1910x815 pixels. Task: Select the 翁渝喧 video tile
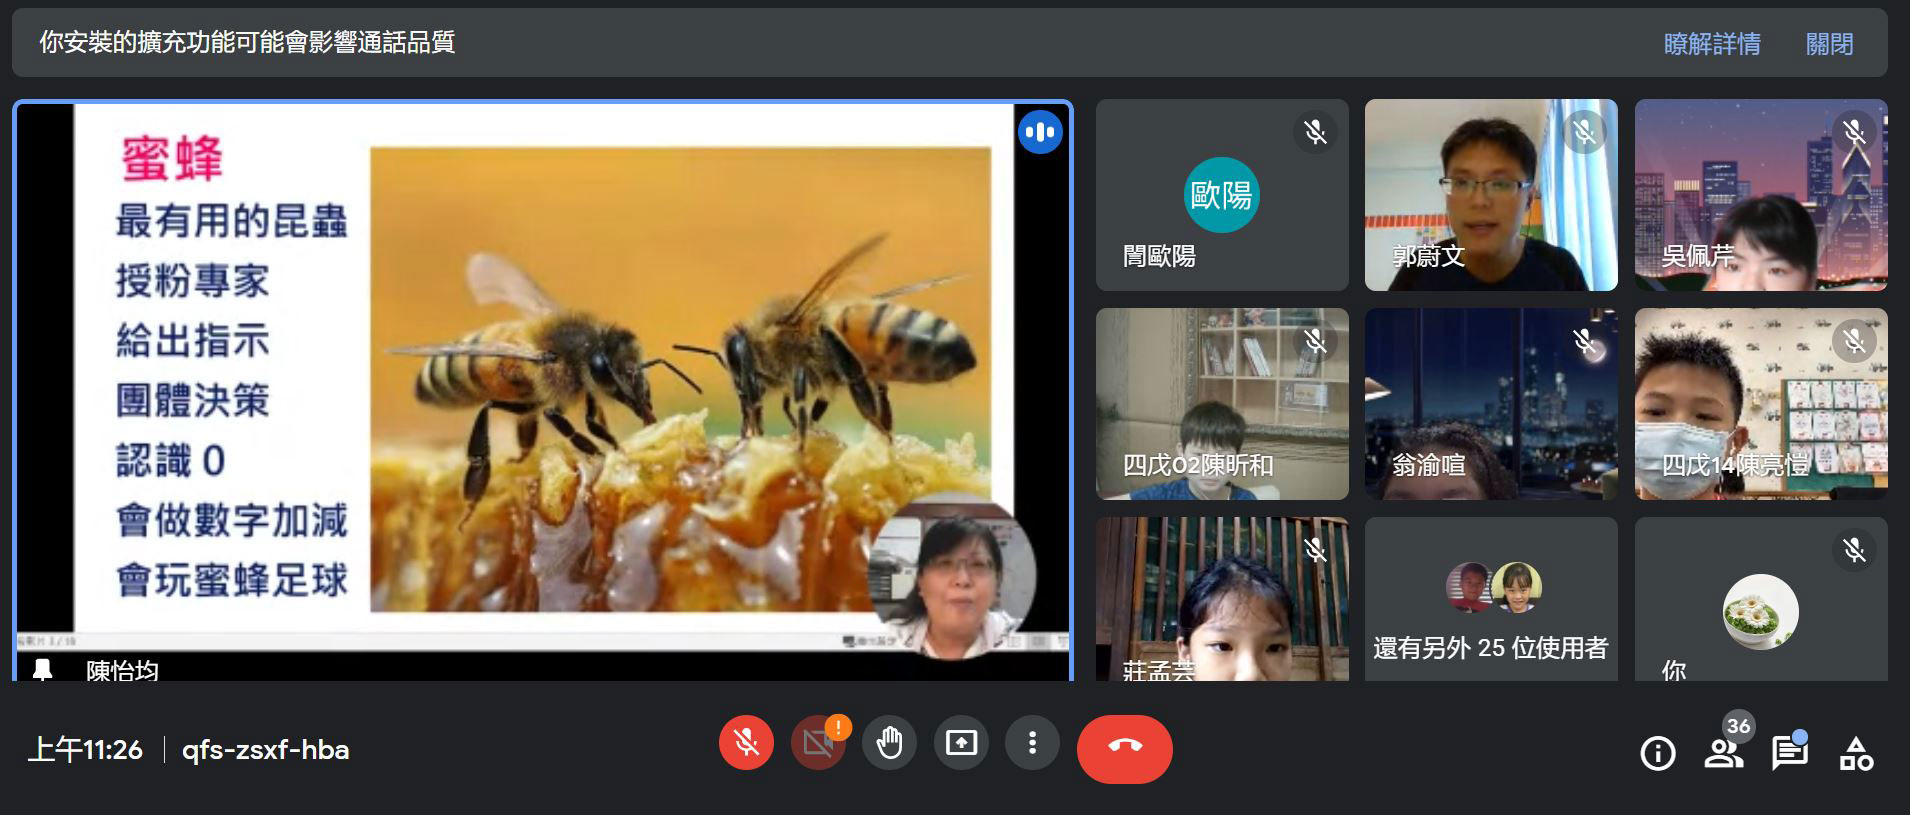1491,404
